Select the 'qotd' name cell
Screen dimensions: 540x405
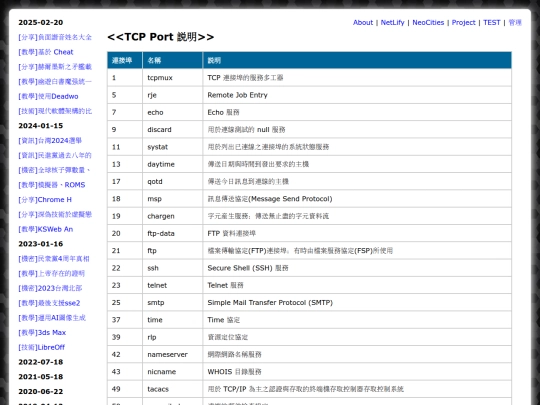coord(173,181)
